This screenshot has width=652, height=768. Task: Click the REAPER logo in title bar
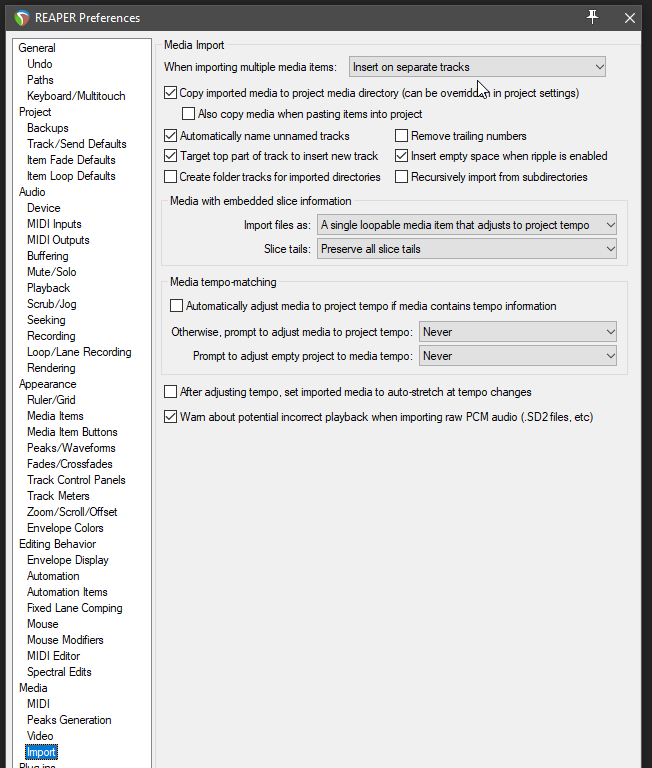22,18
